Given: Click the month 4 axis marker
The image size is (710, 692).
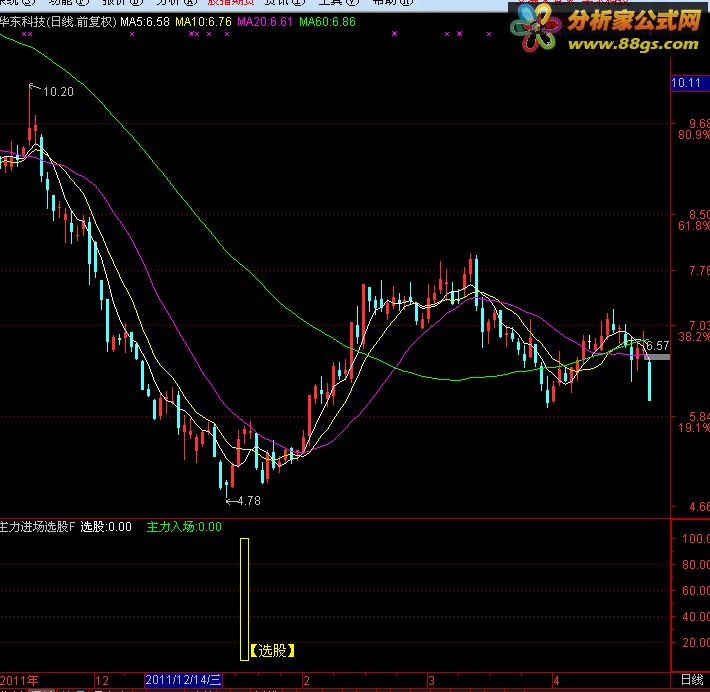Looking at the screenshot, I should [x=556, y=681].
